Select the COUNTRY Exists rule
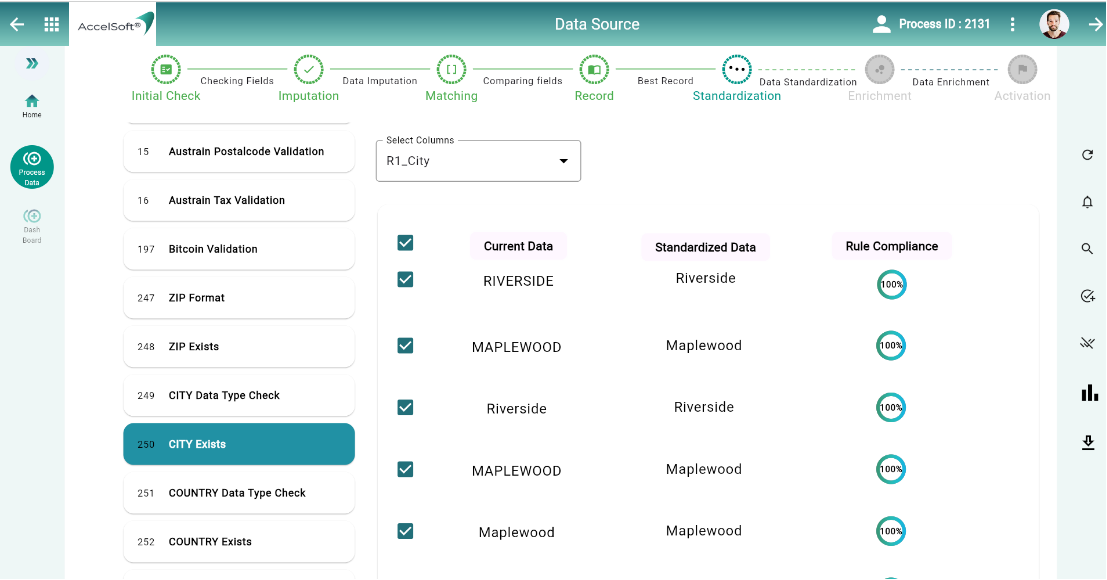 click(x=239, y=542)
